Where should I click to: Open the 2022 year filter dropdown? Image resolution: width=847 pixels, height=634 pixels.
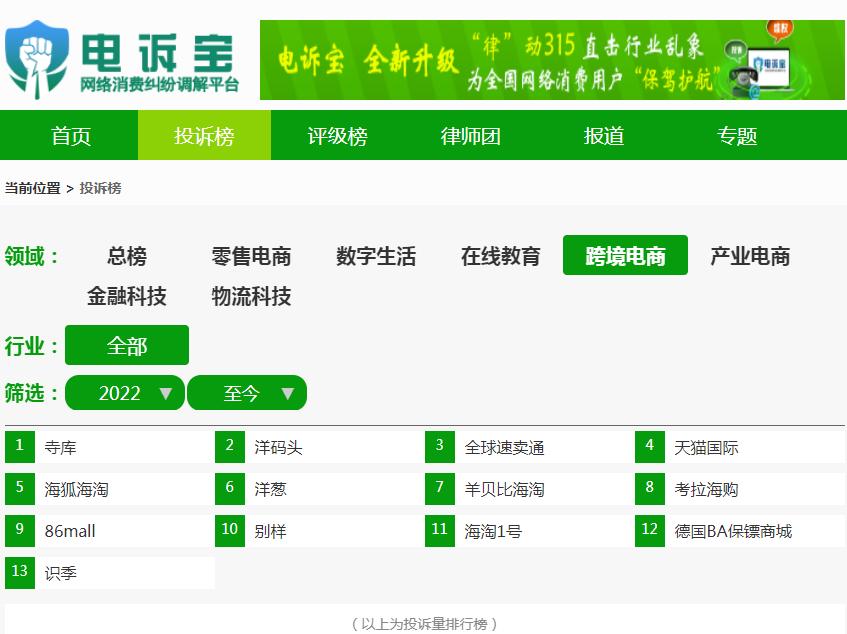coord(124,393)
